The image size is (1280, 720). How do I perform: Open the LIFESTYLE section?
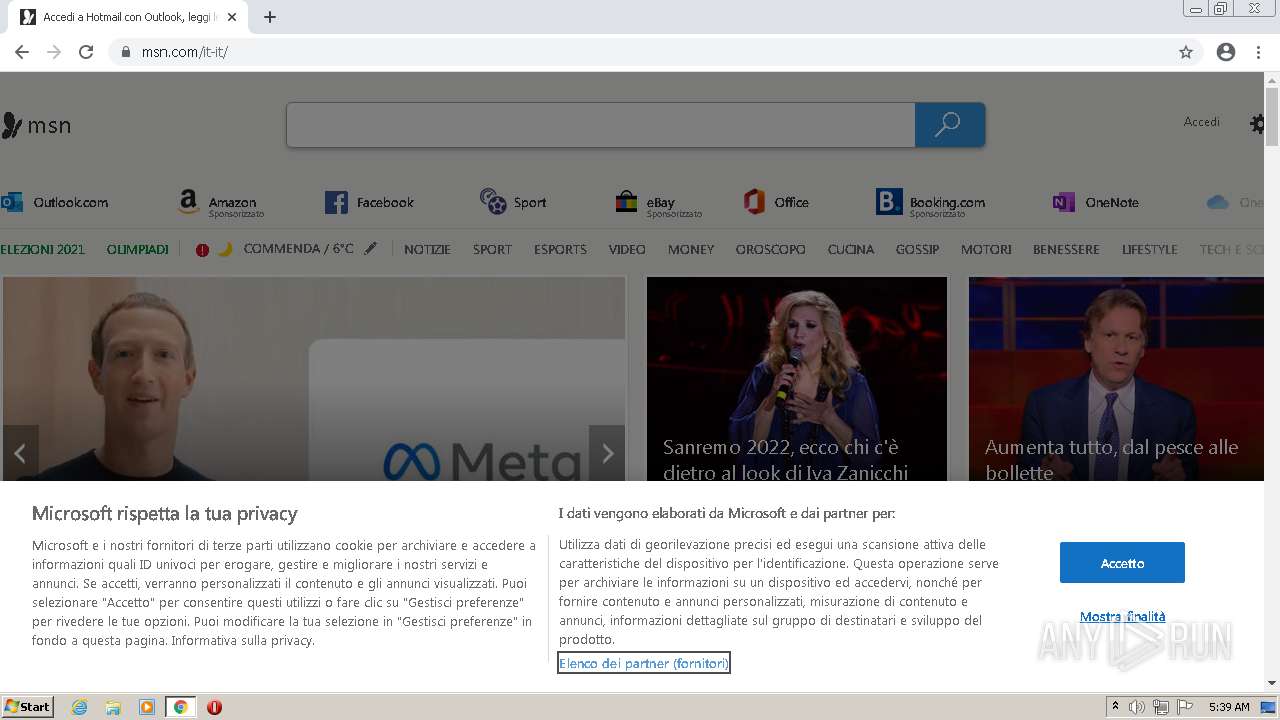1149,249
